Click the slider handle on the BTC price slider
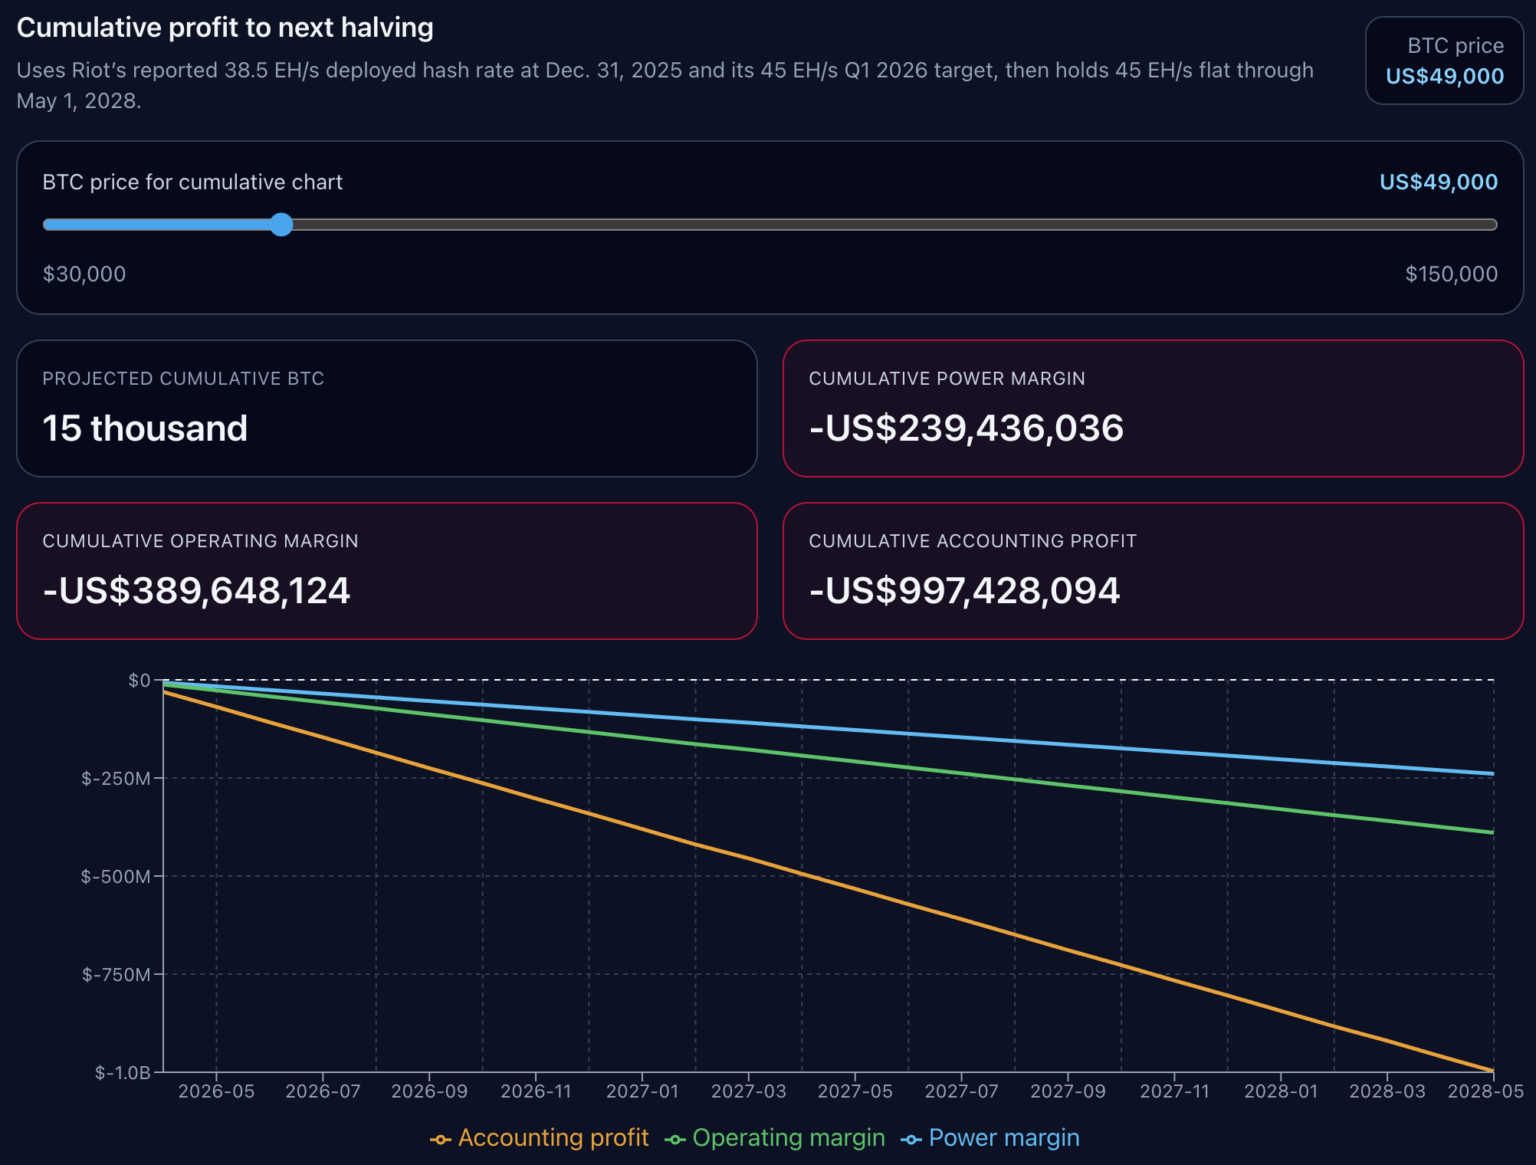Screen dimensions: 1536x1165 pyautogui.click(x=281, y=225)
